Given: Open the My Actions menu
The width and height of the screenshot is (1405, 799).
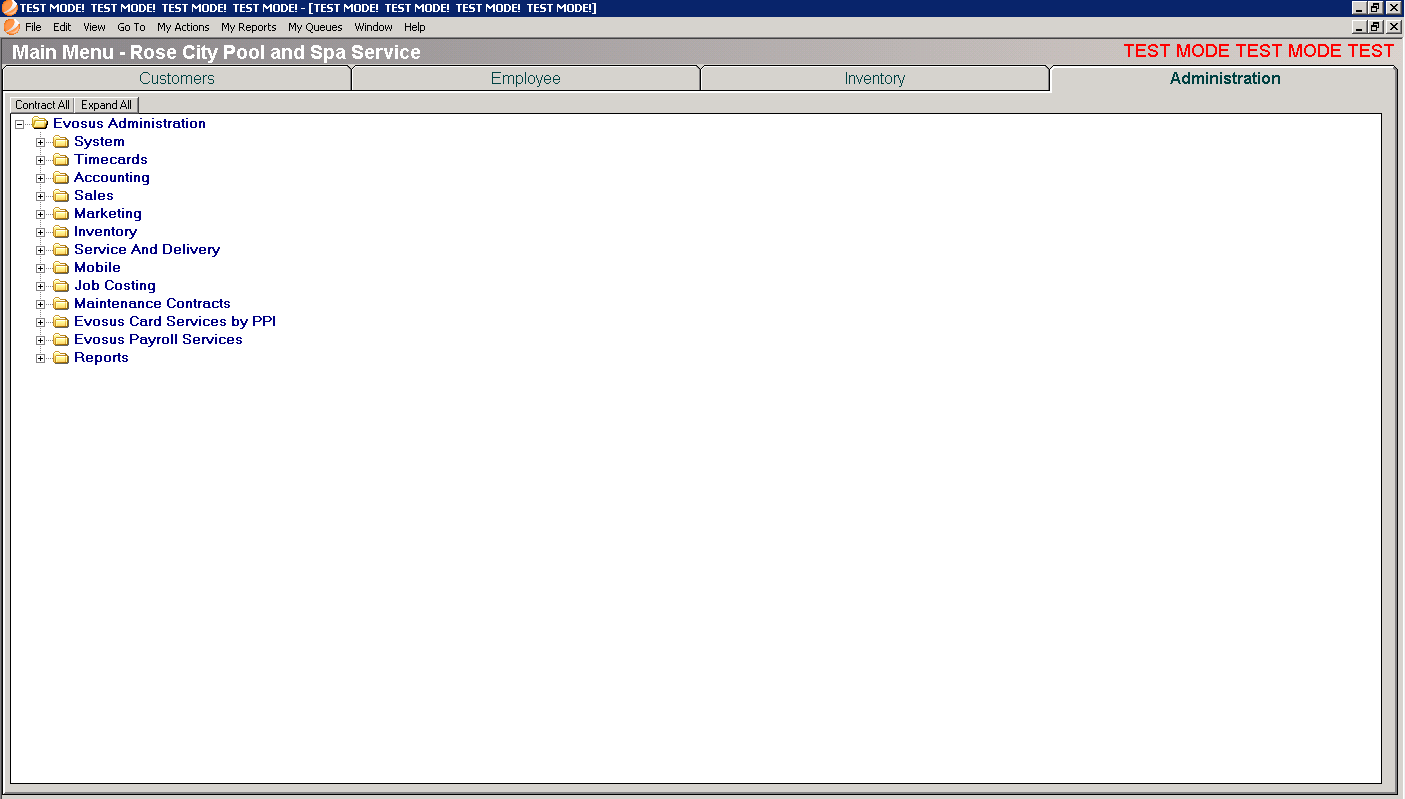Looking at the screenshot, I should [x=183, y=27].
